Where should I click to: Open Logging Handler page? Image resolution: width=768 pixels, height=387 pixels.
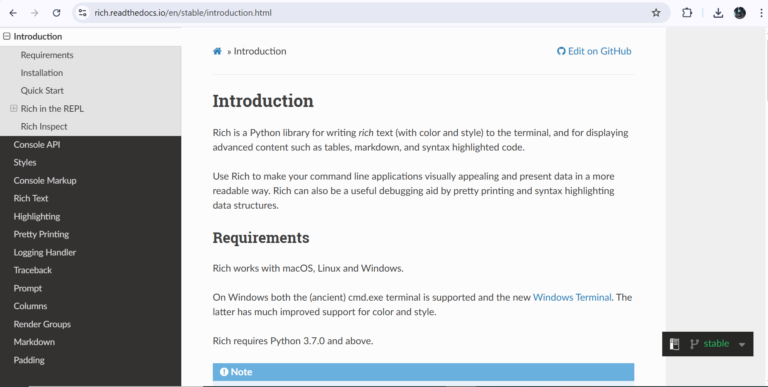(x=45, y=252)
